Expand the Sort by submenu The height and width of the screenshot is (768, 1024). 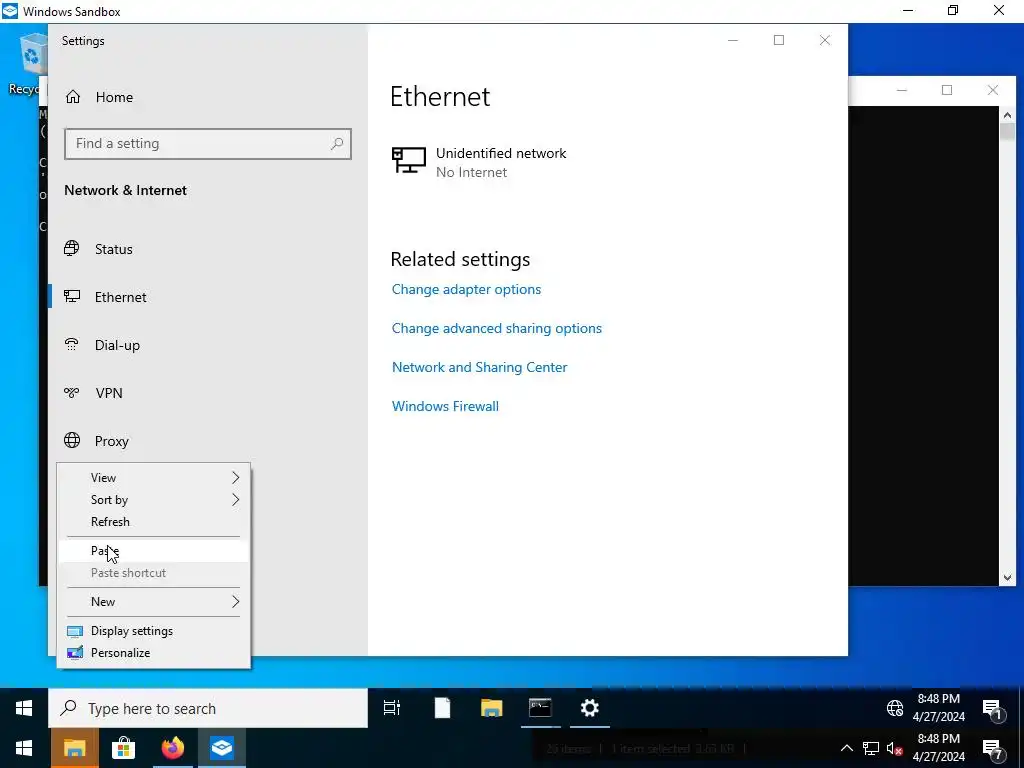(153, 500)
